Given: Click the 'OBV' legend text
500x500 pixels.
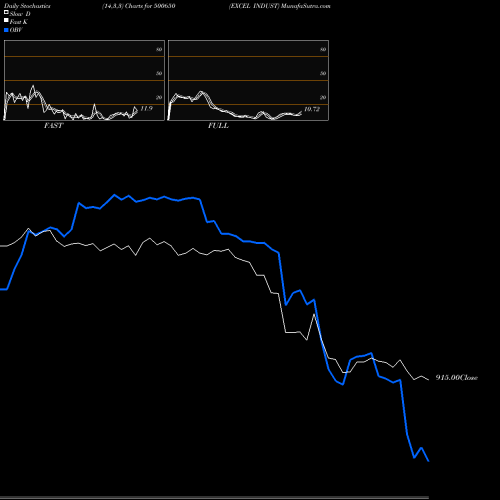Looking at the screenshot, I should click(16, 30).
